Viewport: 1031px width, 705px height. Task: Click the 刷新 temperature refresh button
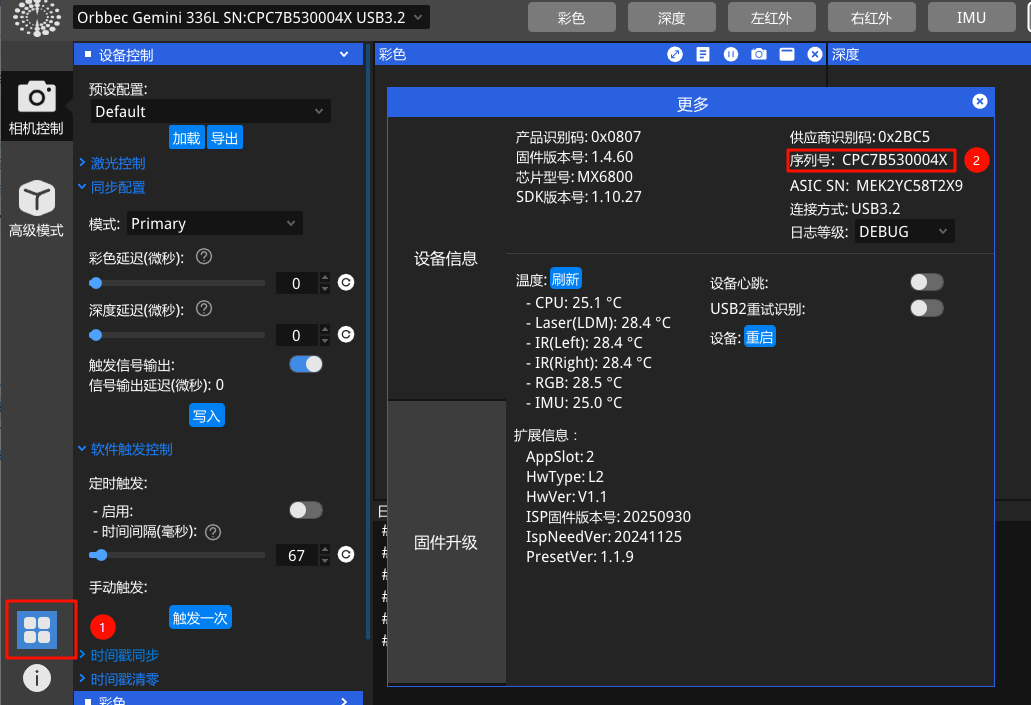tap(565, 279)
